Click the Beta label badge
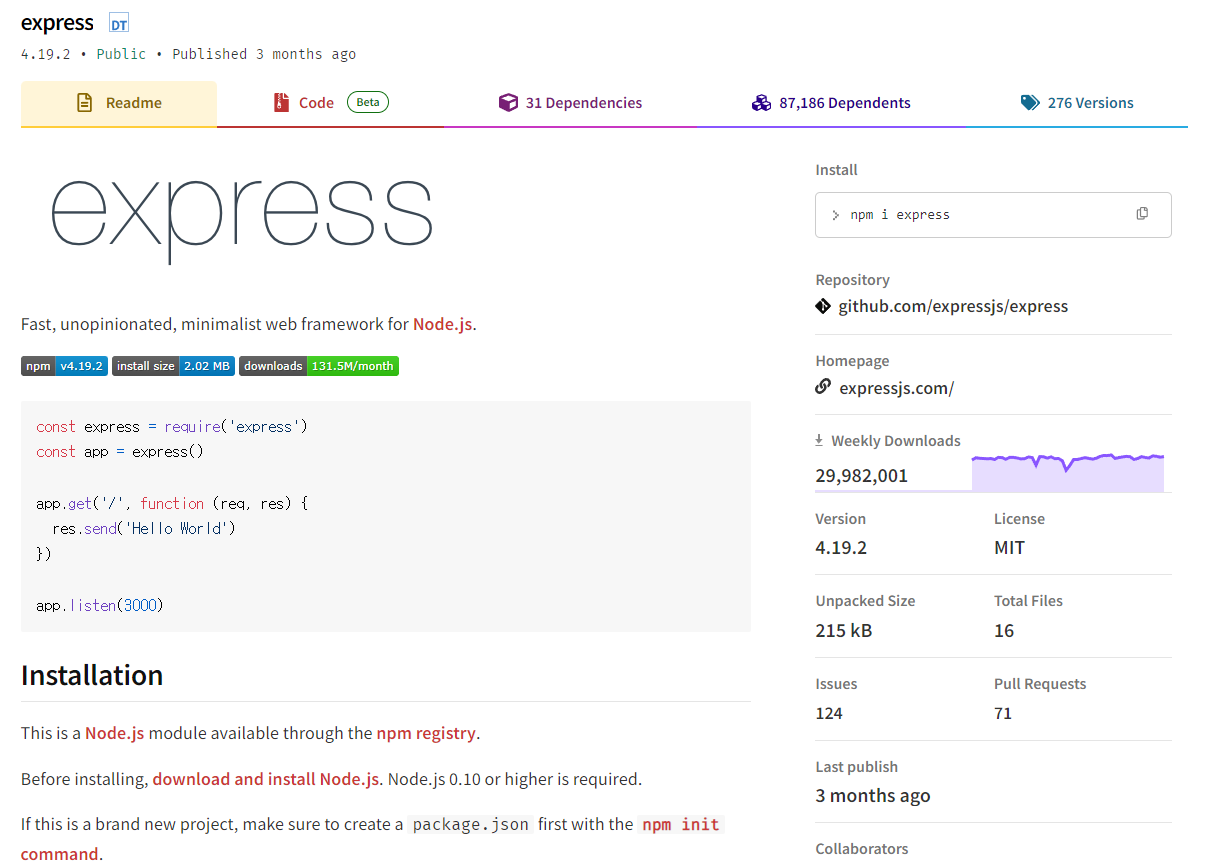1209x868 pixels. pyautogui.click(x=368, y=102)
